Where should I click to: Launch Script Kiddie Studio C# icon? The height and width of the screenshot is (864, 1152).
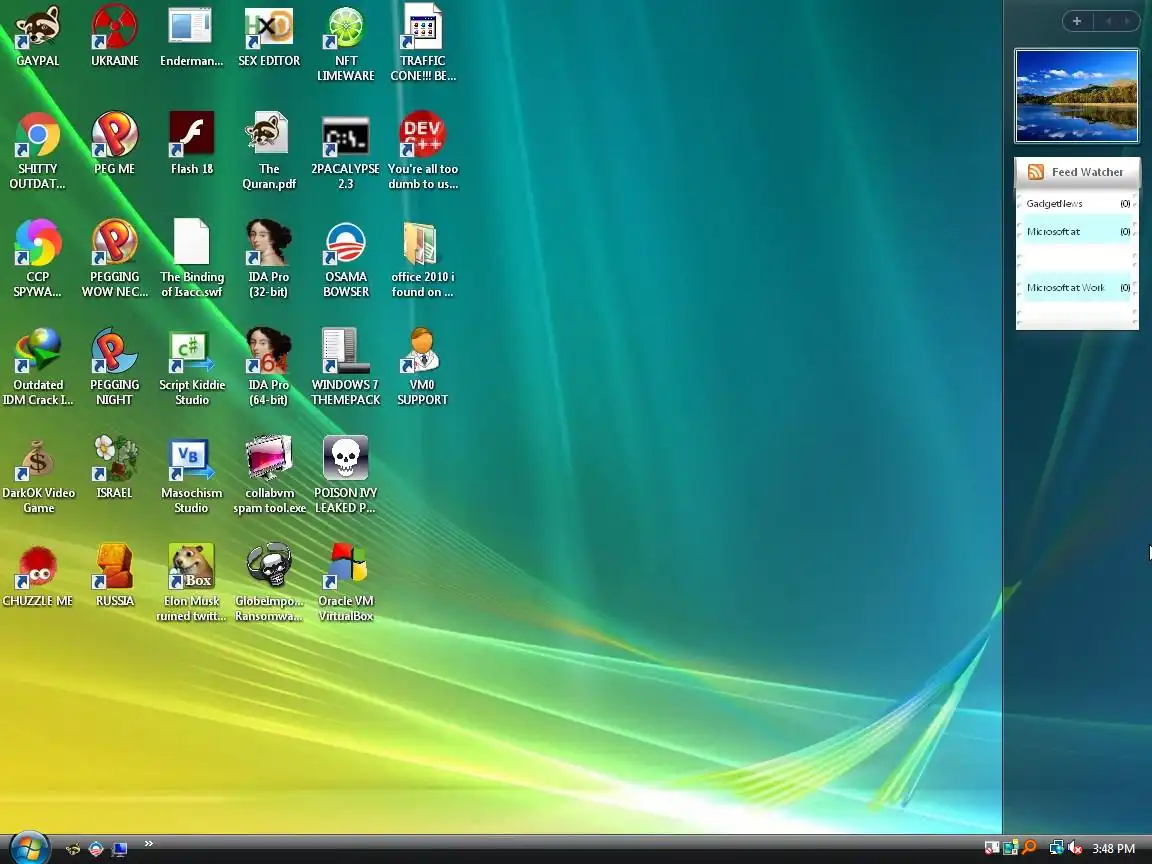[x=192, y=367]
